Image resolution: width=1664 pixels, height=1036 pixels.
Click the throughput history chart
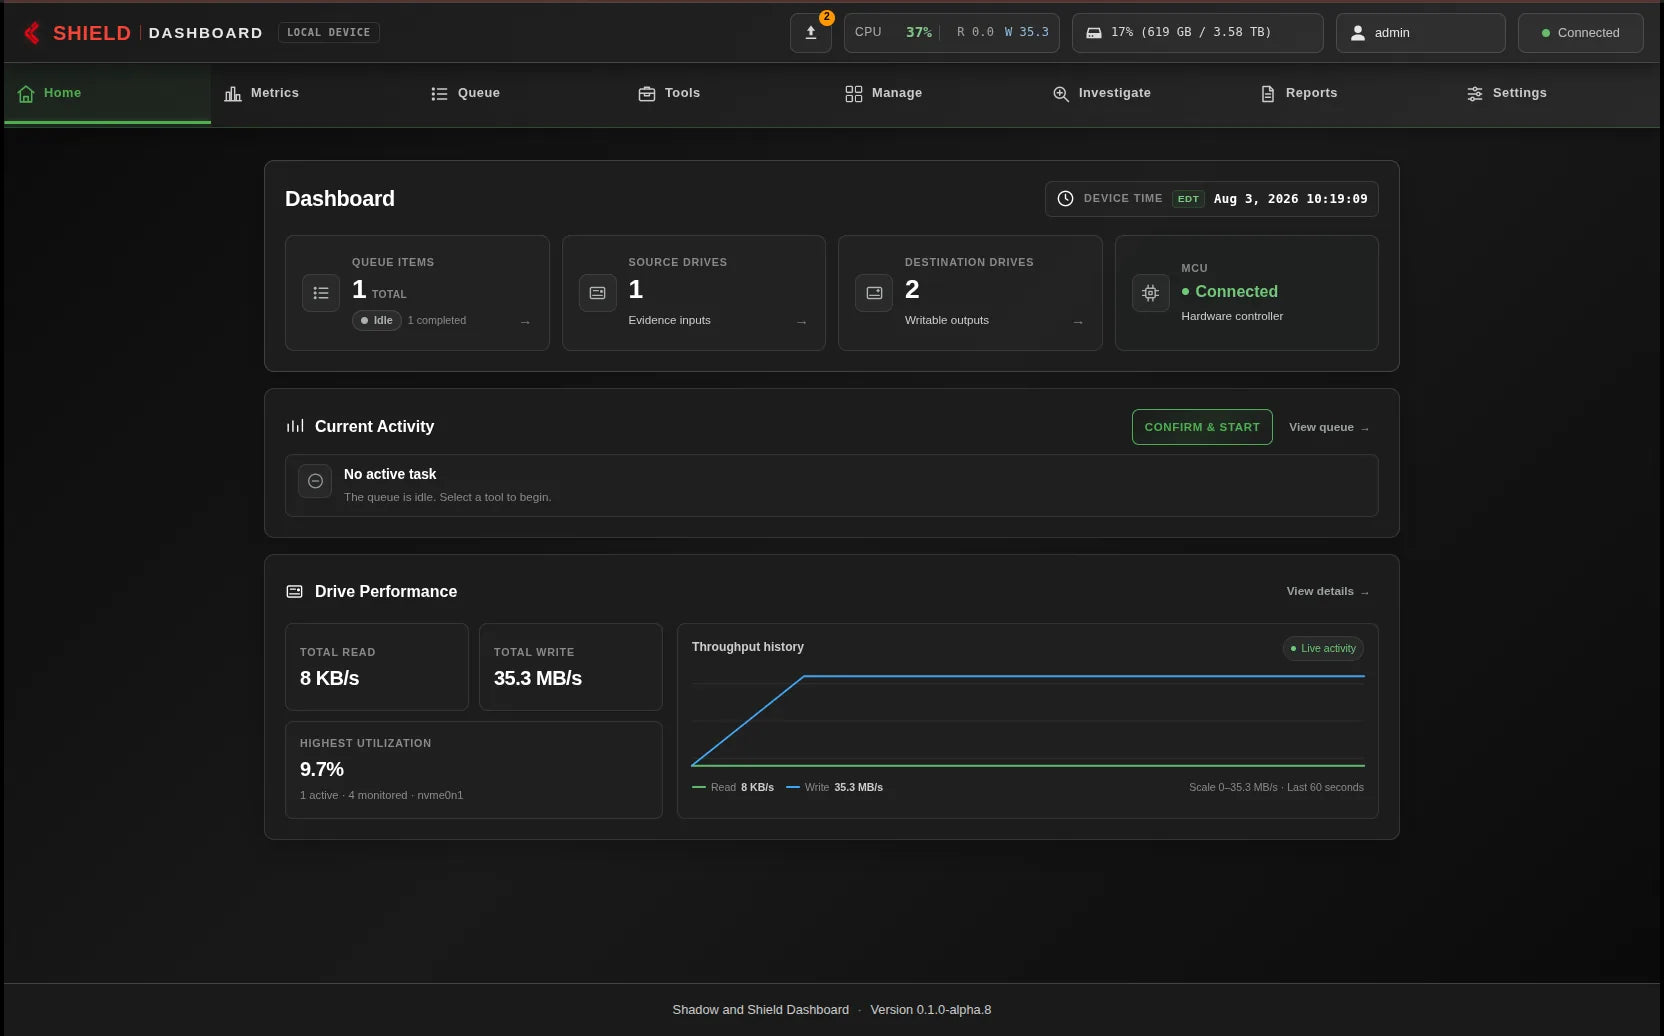[x=1028, y=720]
